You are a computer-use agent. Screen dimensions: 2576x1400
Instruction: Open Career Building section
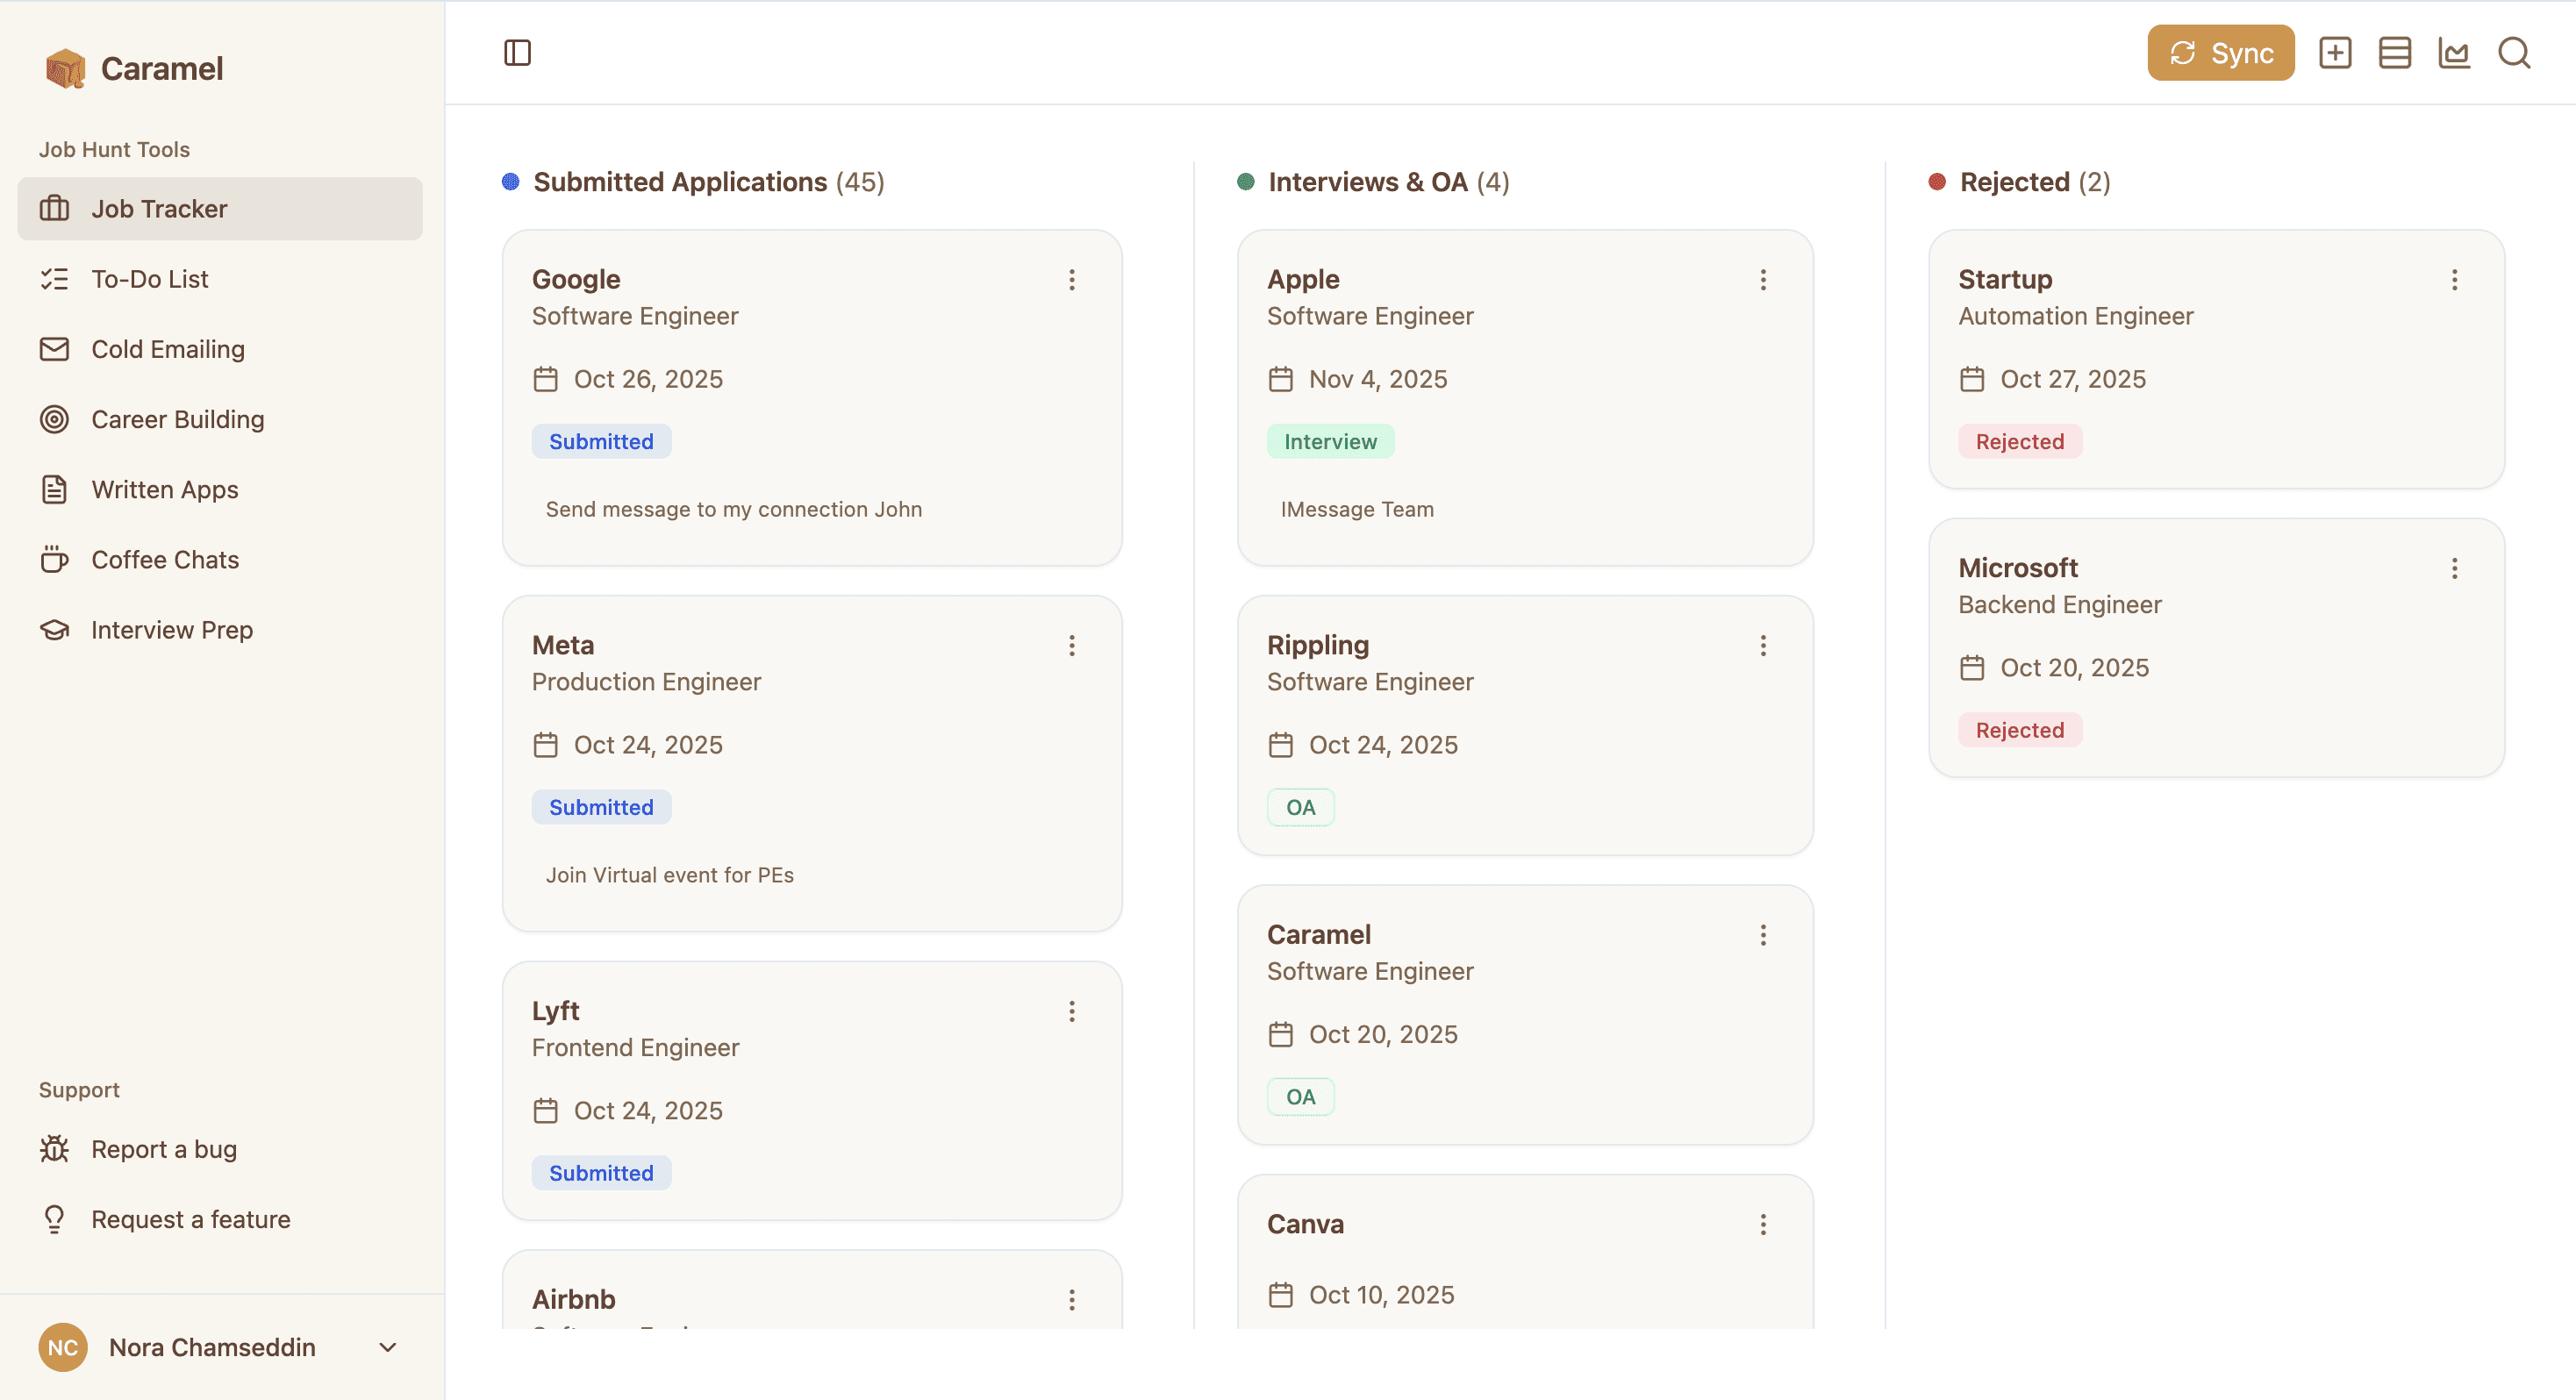click(220, 419)
